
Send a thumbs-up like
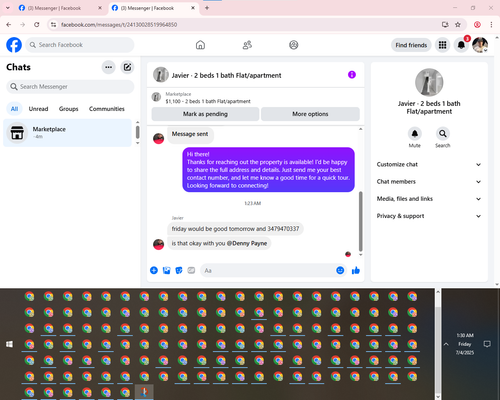(356, 270)
